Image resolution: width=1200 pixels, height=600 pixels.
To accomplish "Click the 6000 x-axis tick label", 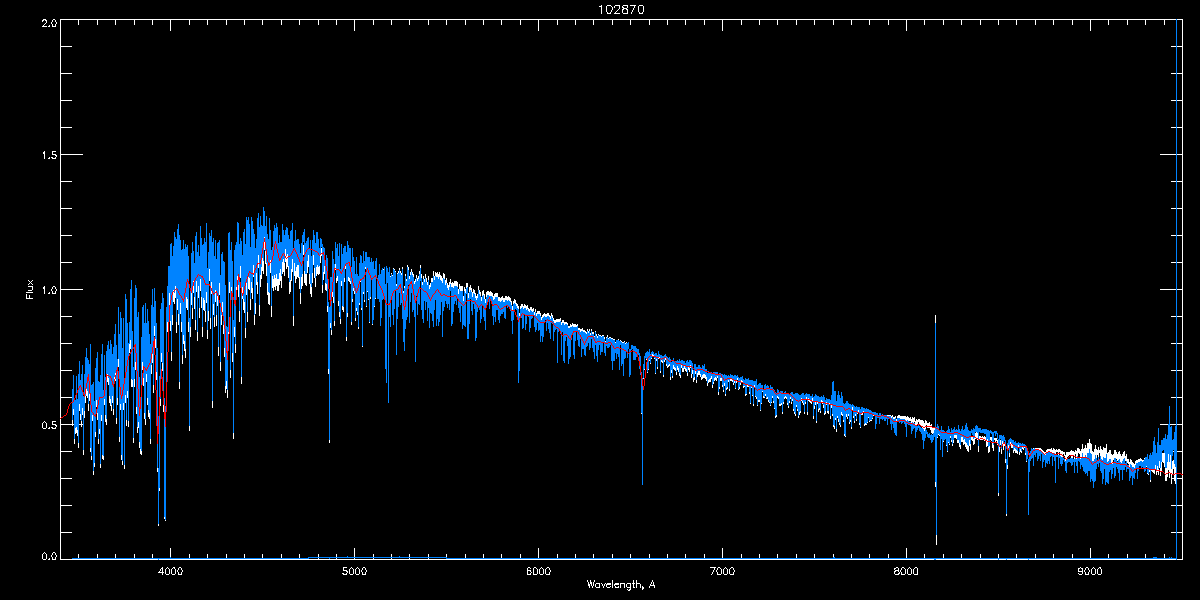I will click(x=538, y=571).
